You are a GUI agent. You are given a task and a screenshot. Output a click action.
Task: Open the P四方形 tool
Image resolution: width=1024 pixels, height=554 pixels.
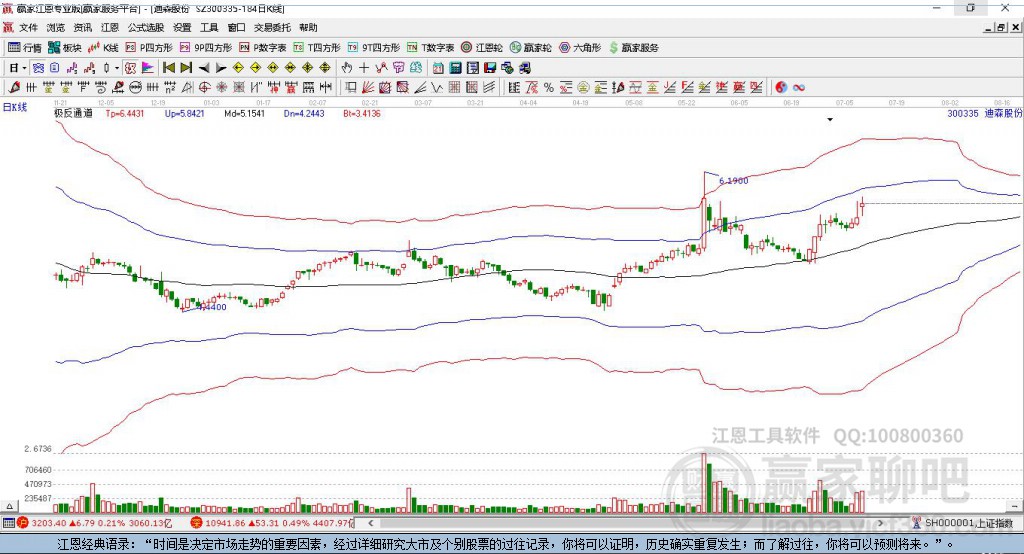click(x=149, y=48)
